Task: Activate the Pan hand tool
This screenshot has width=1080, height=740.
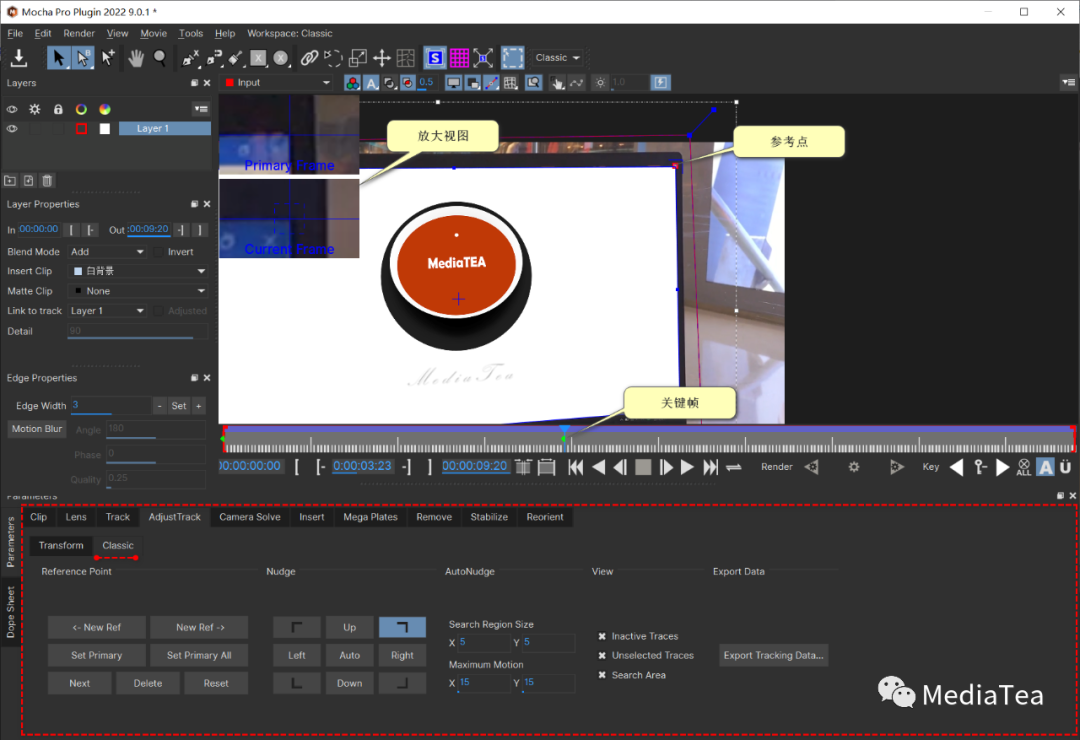Action: [x=136, y=58]
